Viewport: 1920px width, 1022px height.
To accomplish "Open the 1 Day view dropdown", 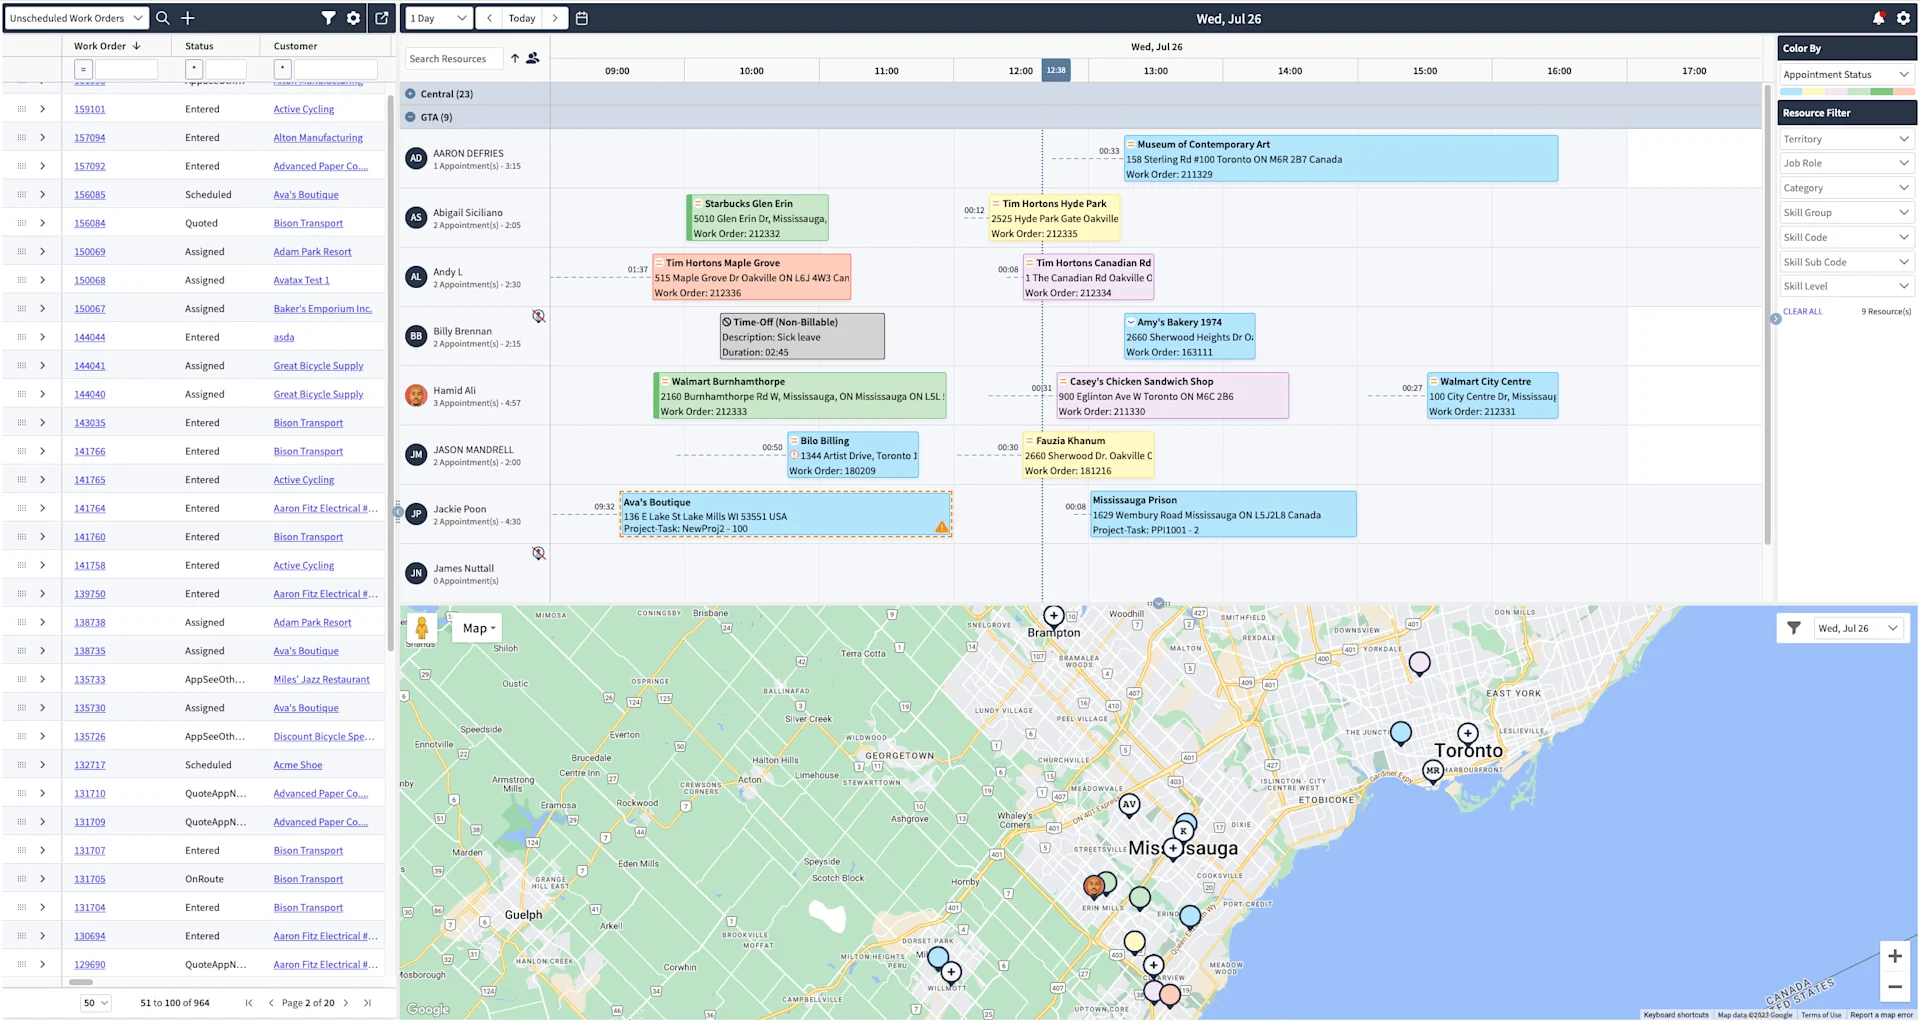I will coord(438,18).
